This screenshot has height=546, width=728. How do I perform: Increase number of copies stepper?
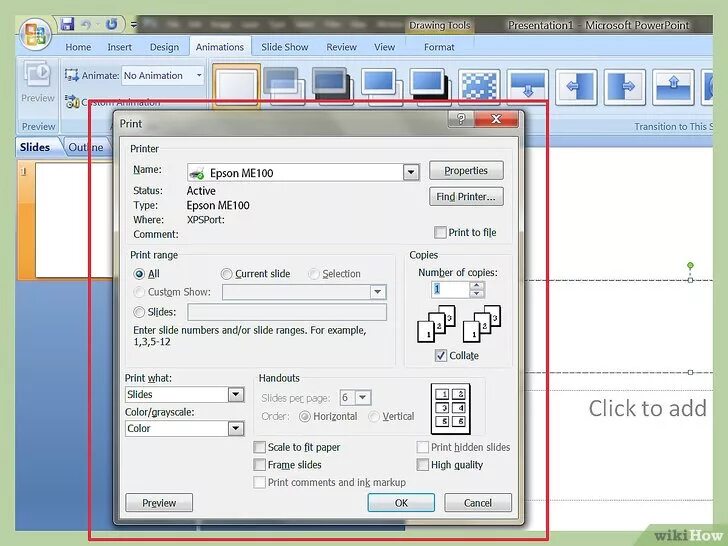coord(477,286)
